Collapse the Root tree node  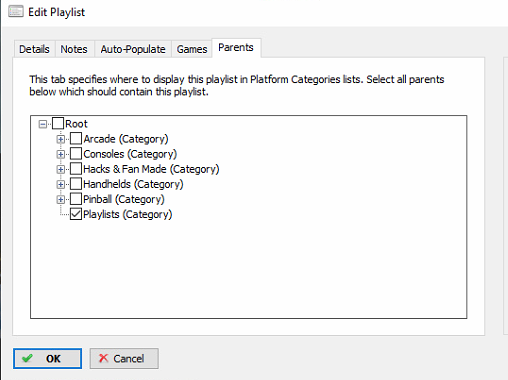coord(43,124)
